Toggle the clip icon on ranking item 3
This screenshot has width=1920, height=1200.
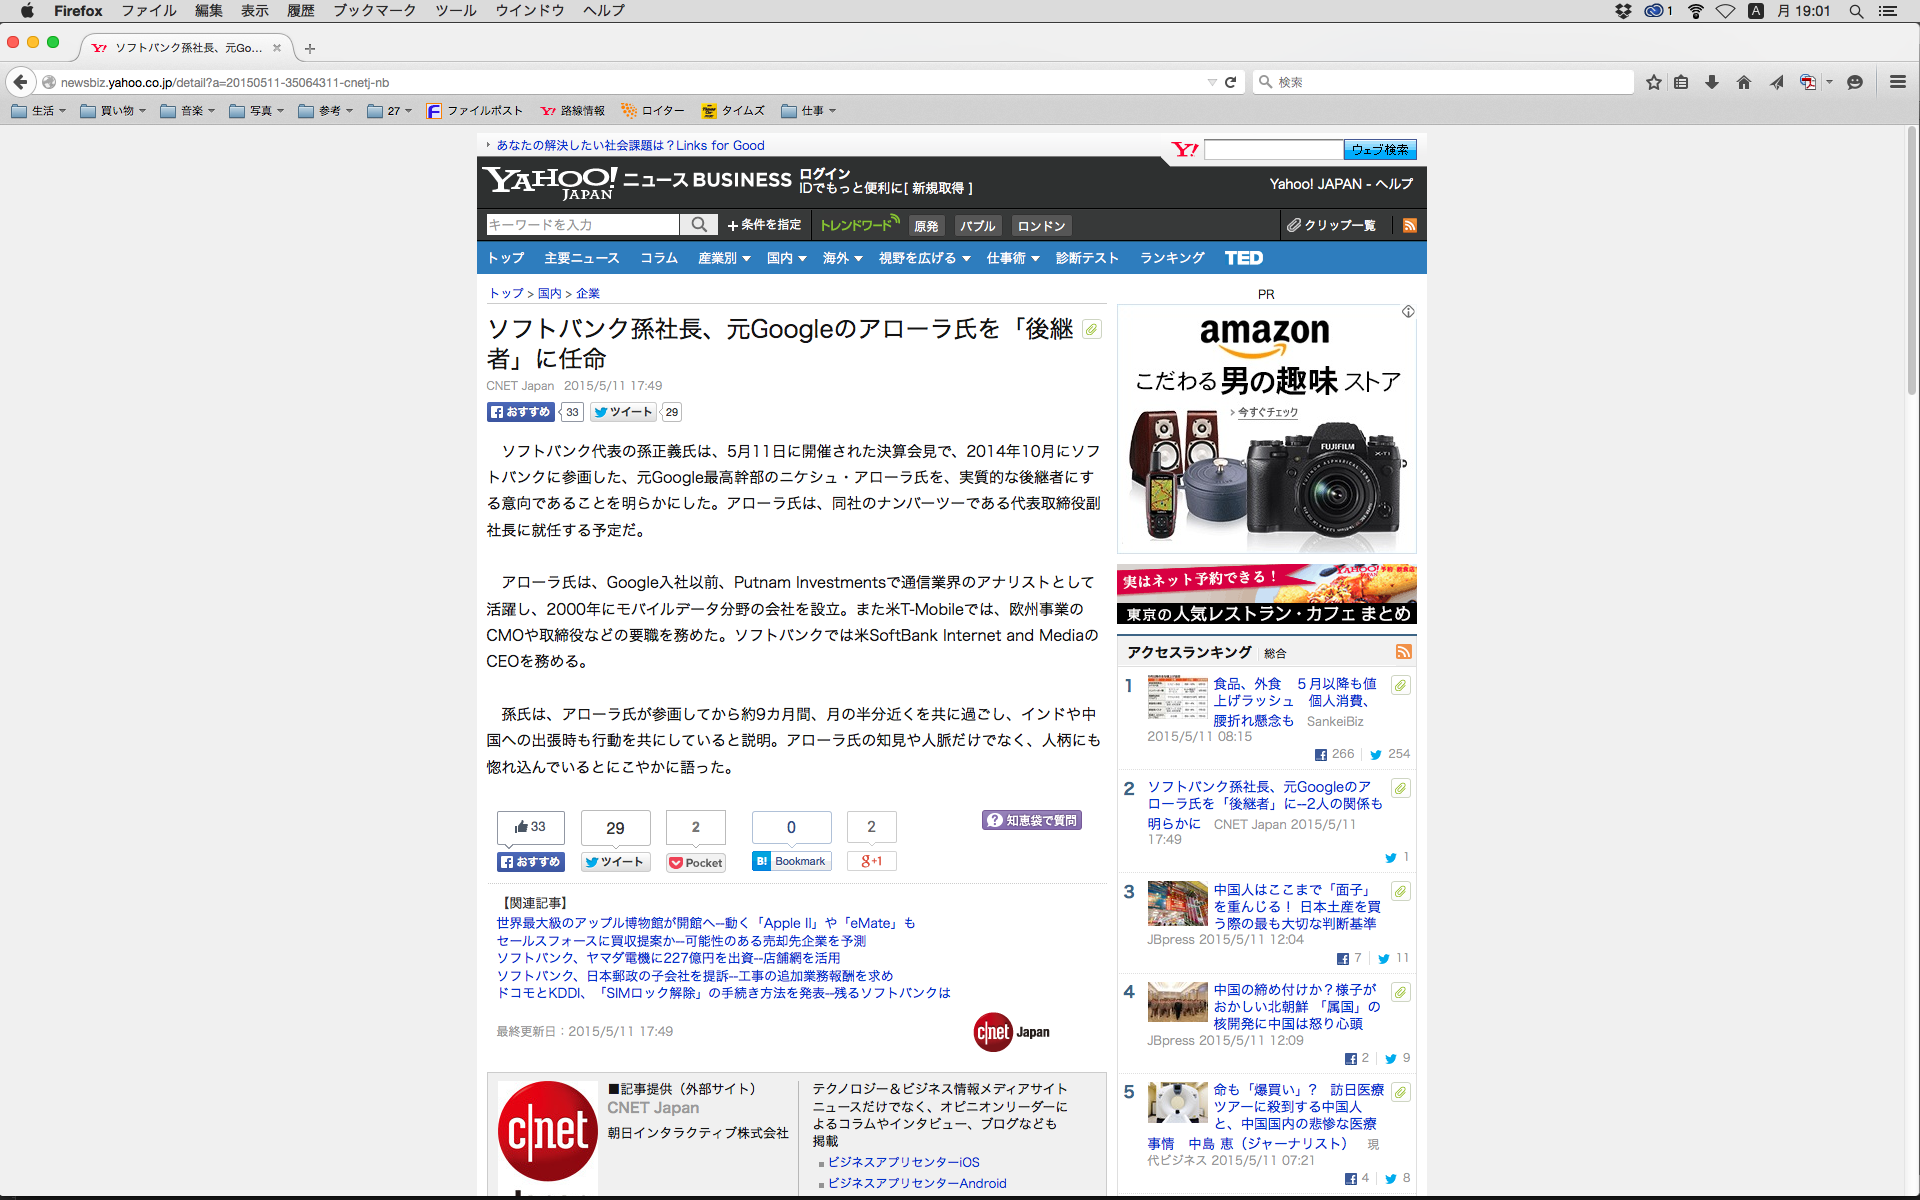1401,891
